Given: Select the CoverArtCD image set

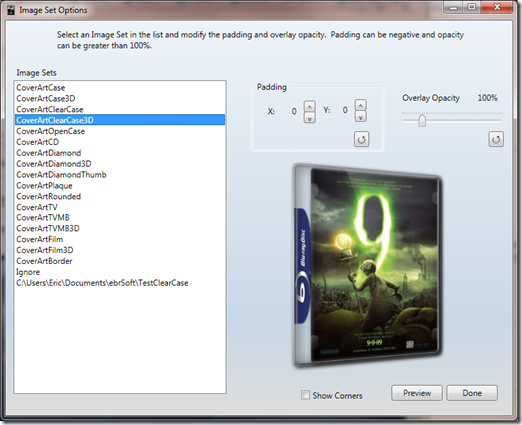Looking at the screenshot, I should 120,142.
